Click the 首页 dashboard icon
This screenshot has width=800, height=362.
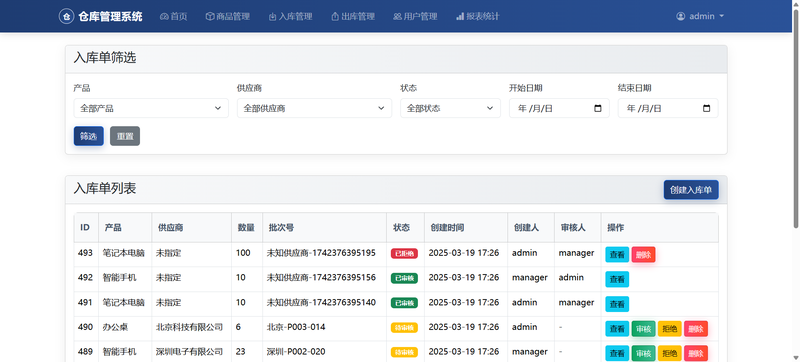point(164,17)
